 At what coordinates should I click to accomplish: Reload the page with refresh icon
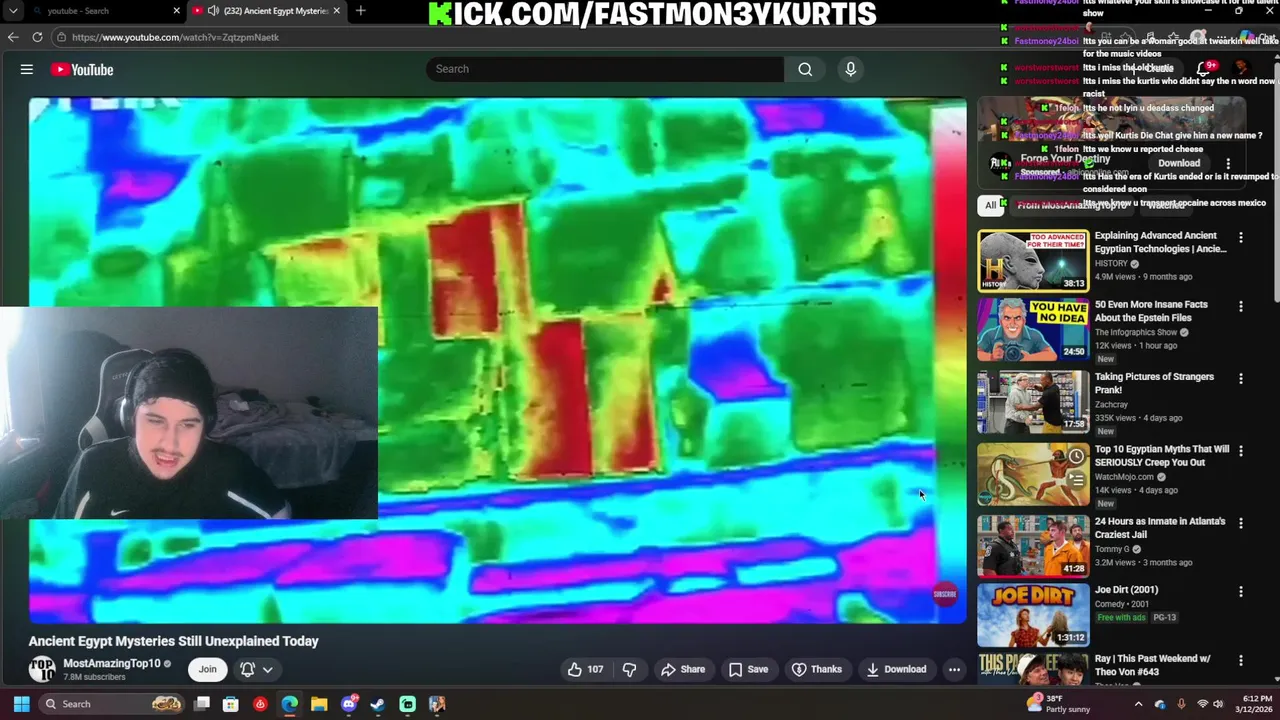37,37
